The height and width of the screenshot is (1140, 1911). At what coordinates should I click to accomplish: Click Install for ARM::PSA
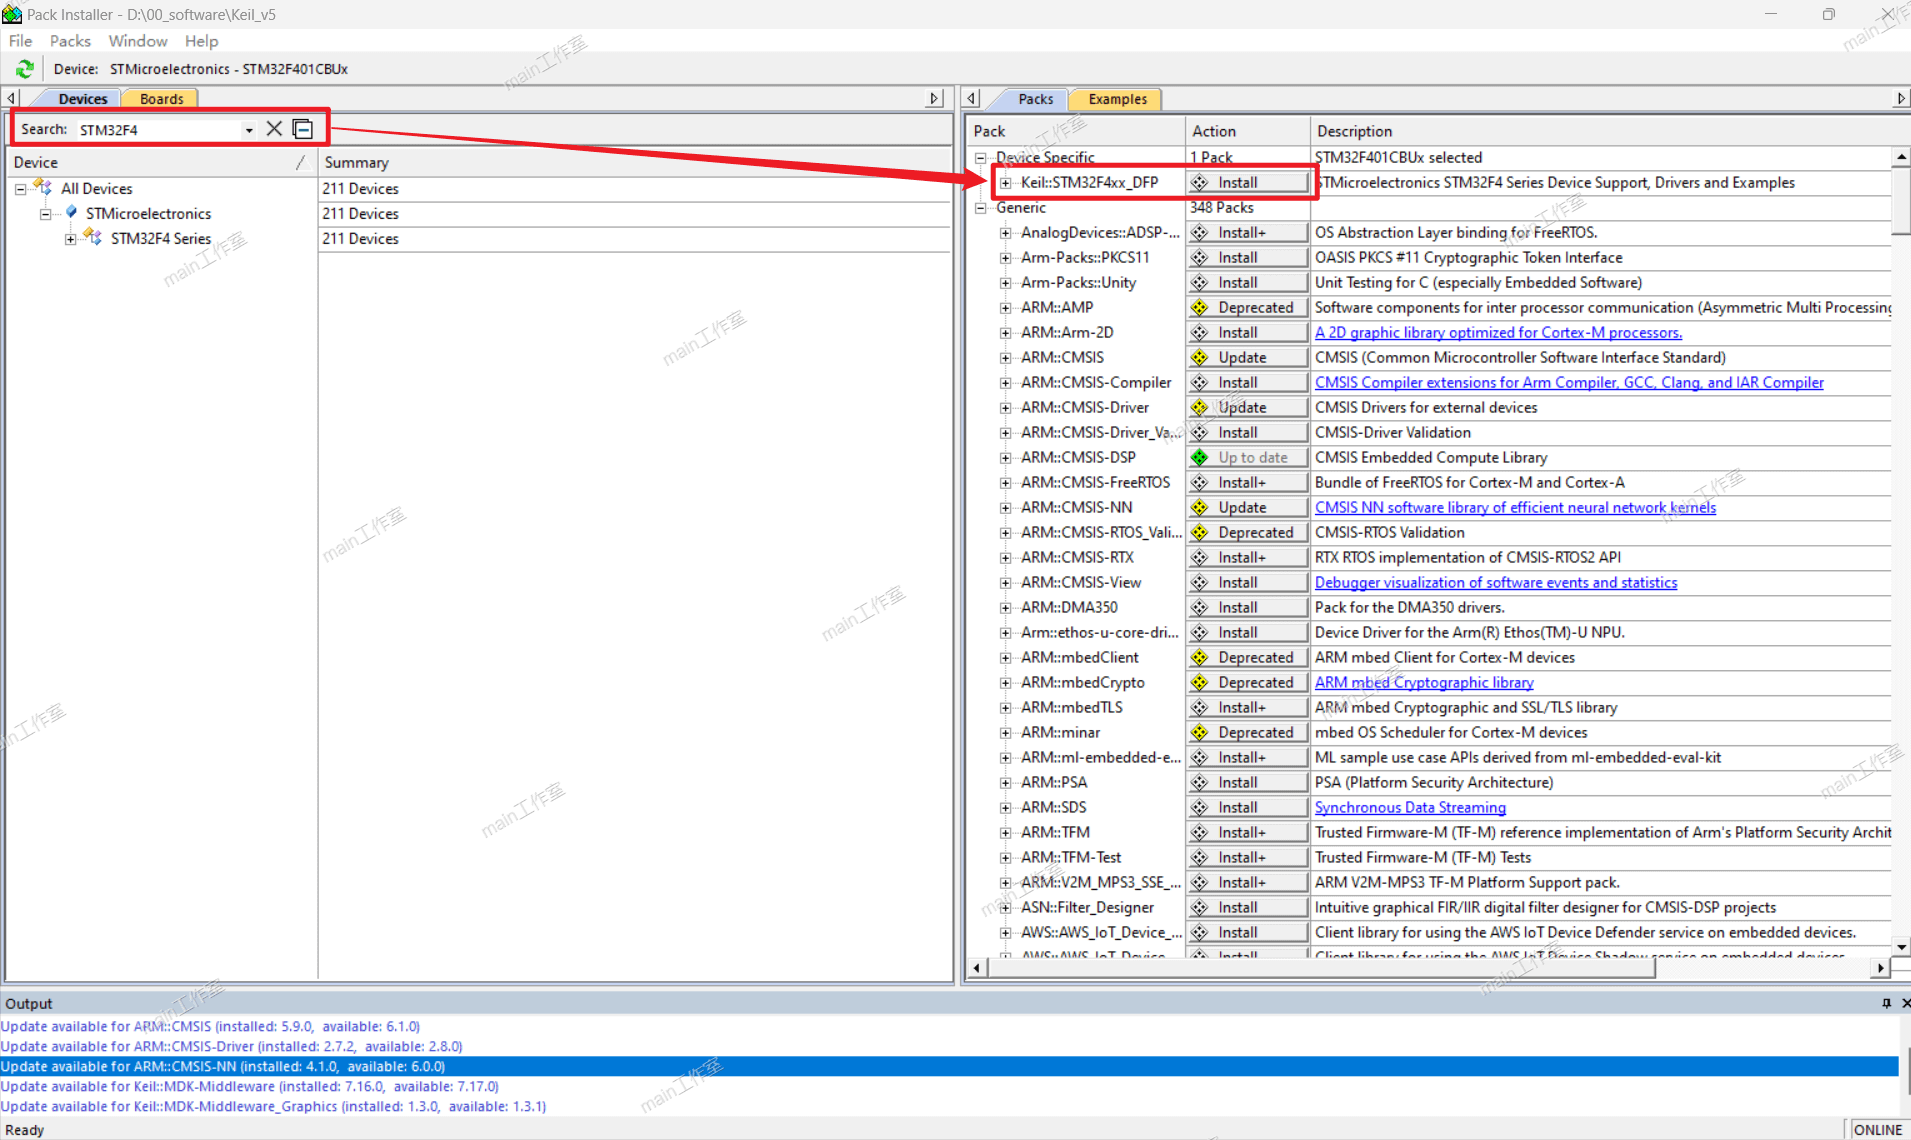[x=1248, y=783]
